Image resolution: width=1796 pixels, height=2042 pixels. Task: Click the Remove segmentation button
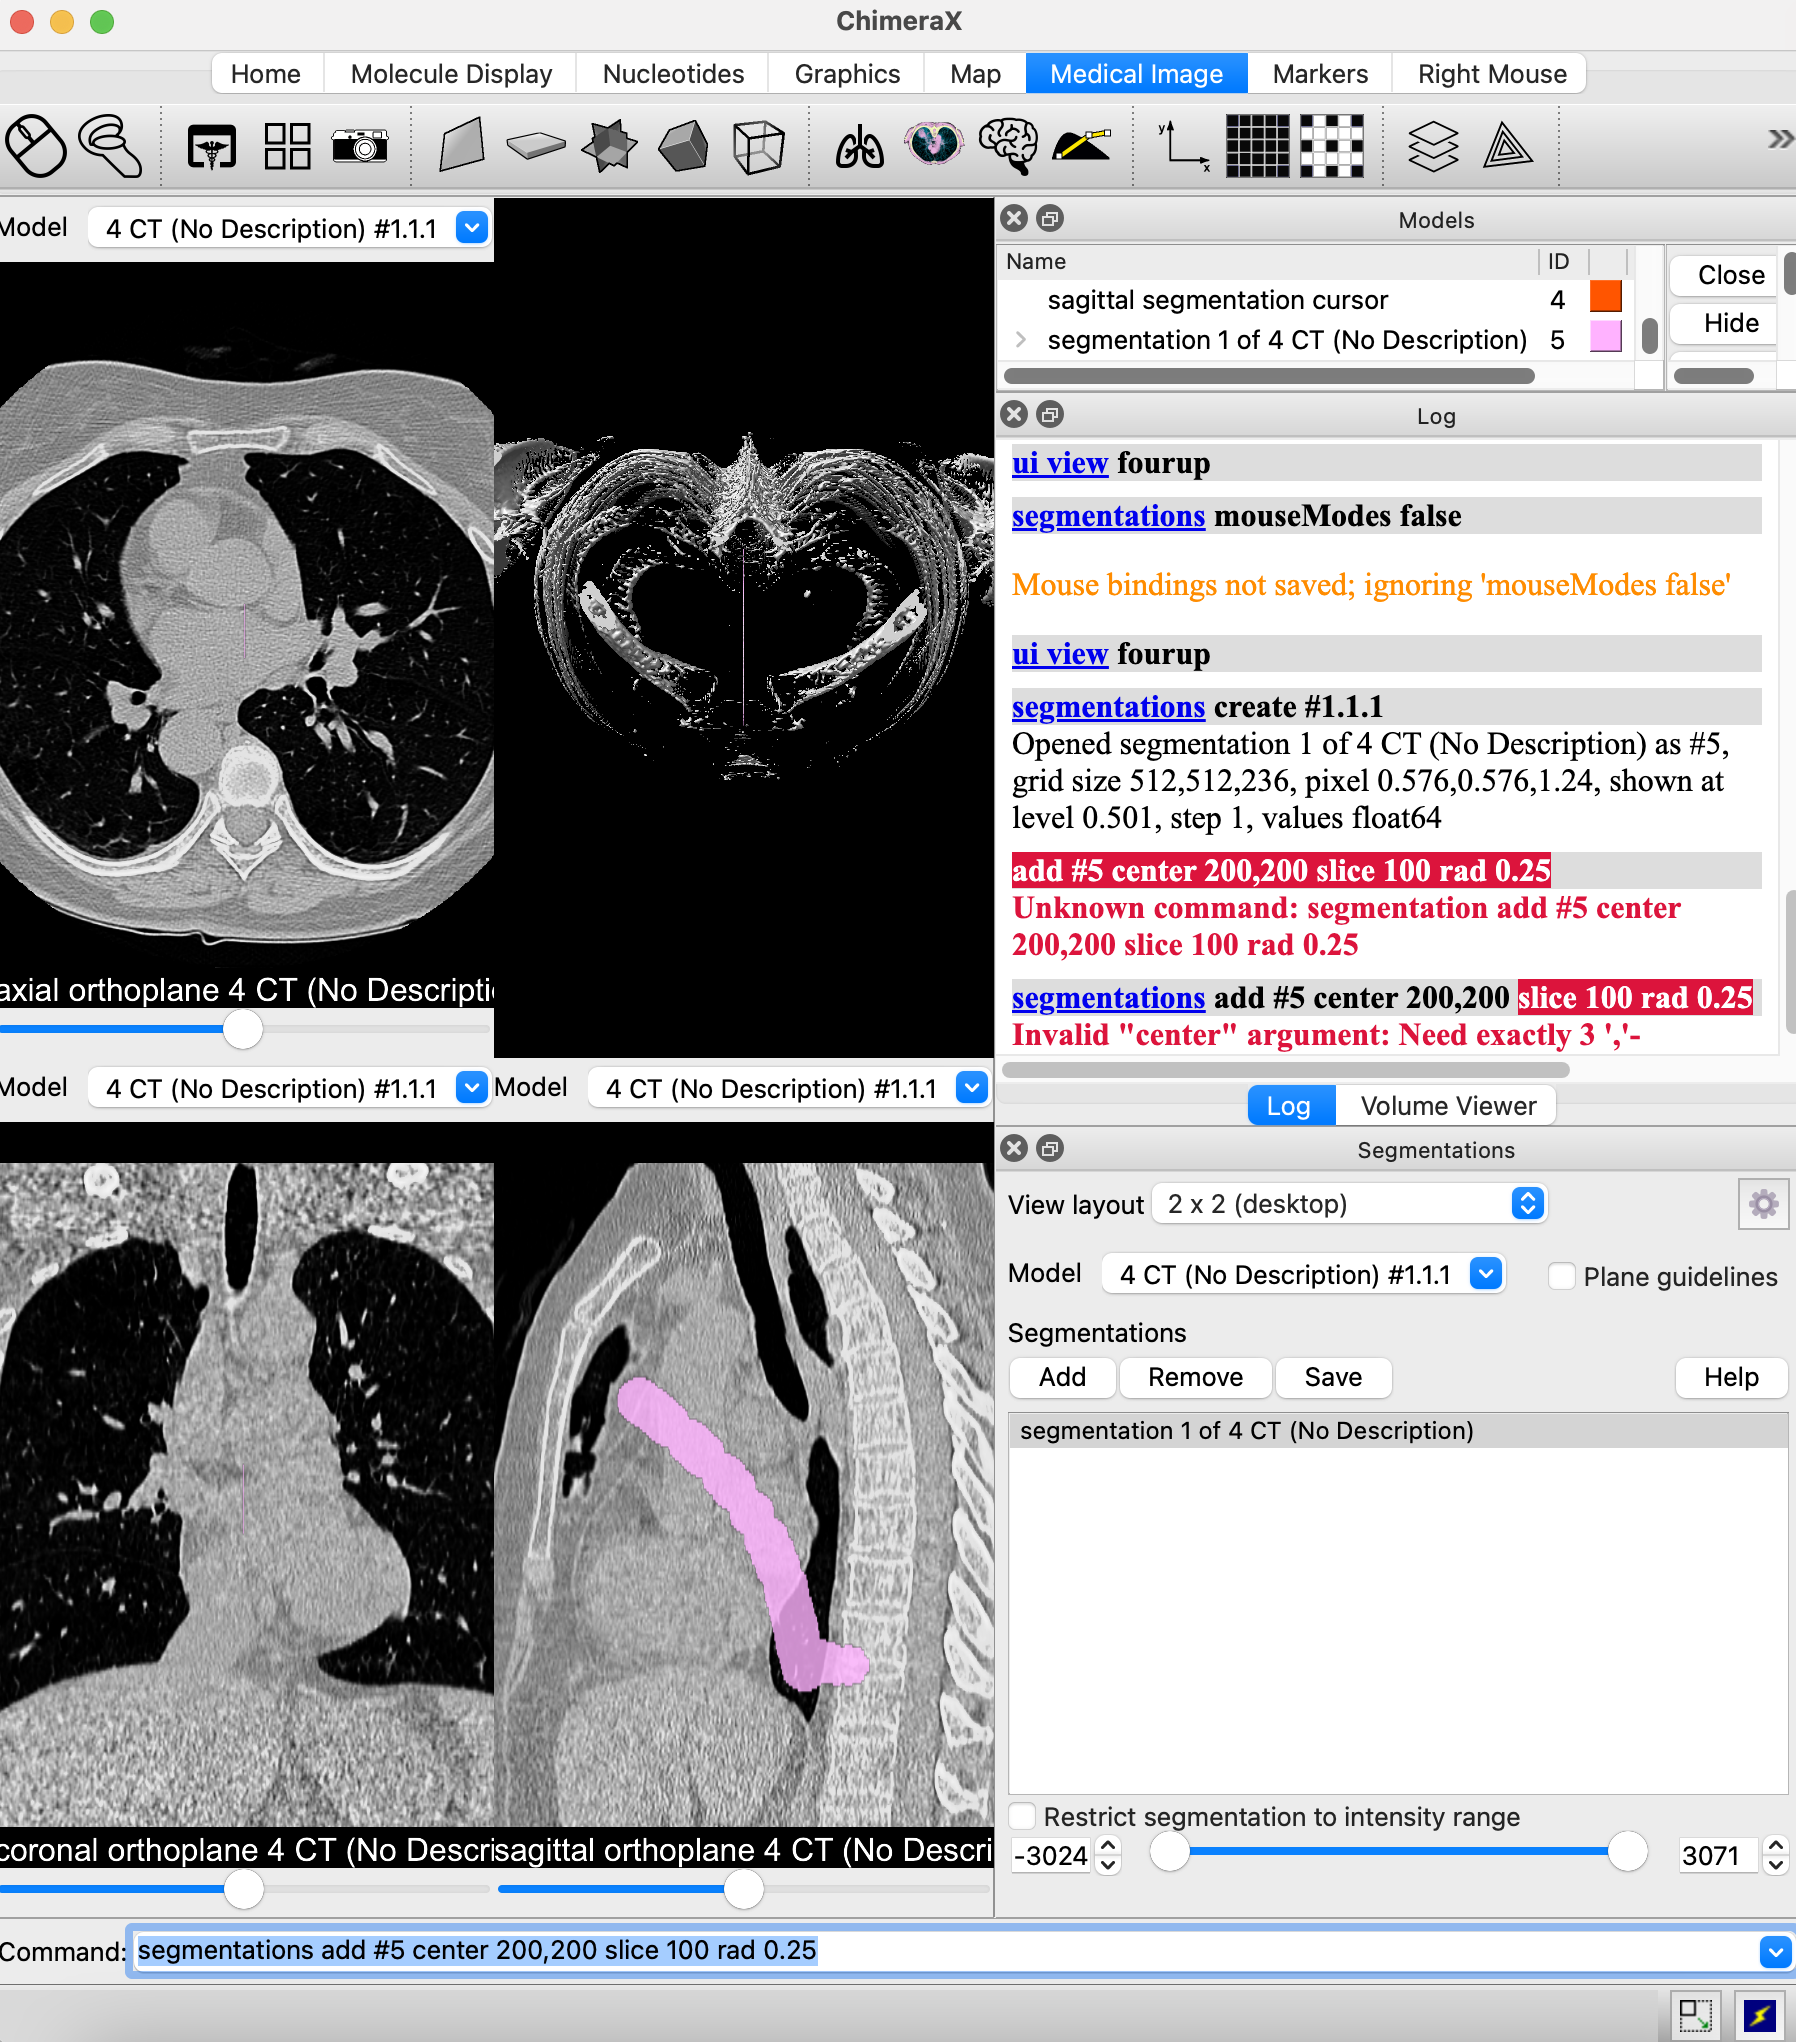click(x=1195, y=1377)
